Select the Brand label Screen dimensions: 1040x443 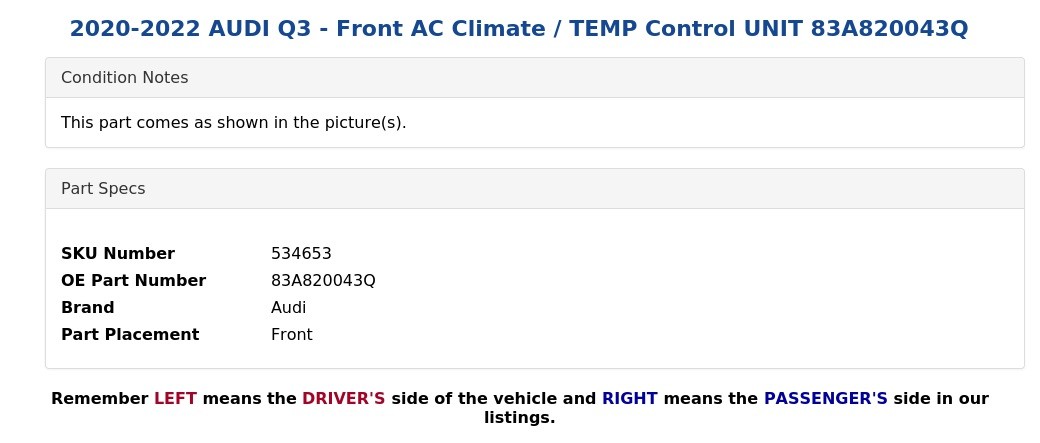pyautogui.click(x=88, y=308)
